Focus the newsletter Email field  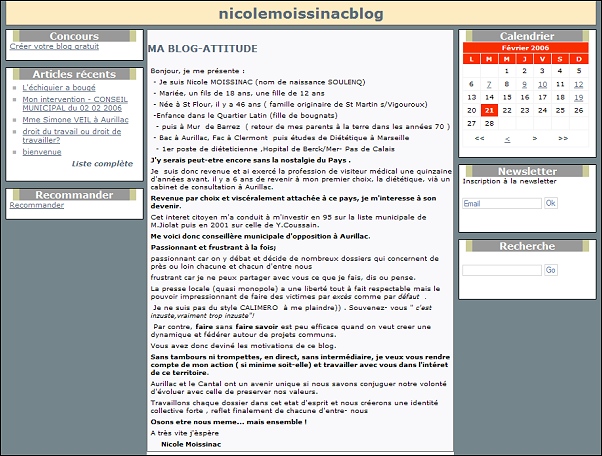tap(502, 203)
